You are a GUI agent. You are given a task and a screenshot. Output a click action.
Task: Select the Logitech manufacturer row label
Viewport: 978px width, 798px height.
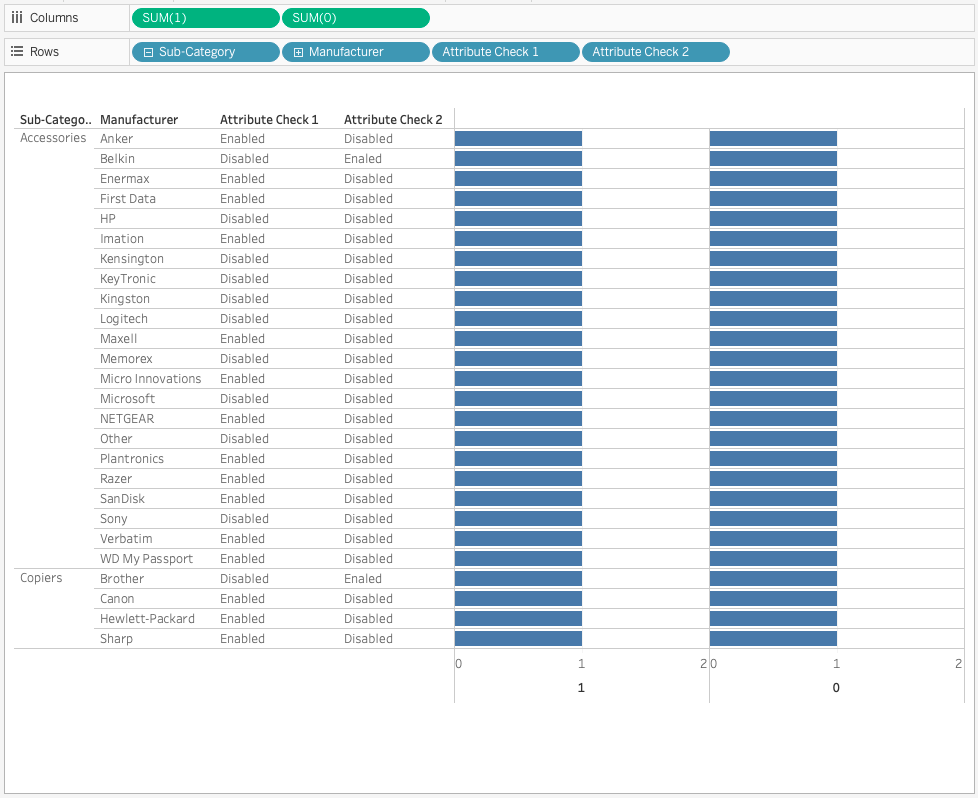[x=124, y=319]
